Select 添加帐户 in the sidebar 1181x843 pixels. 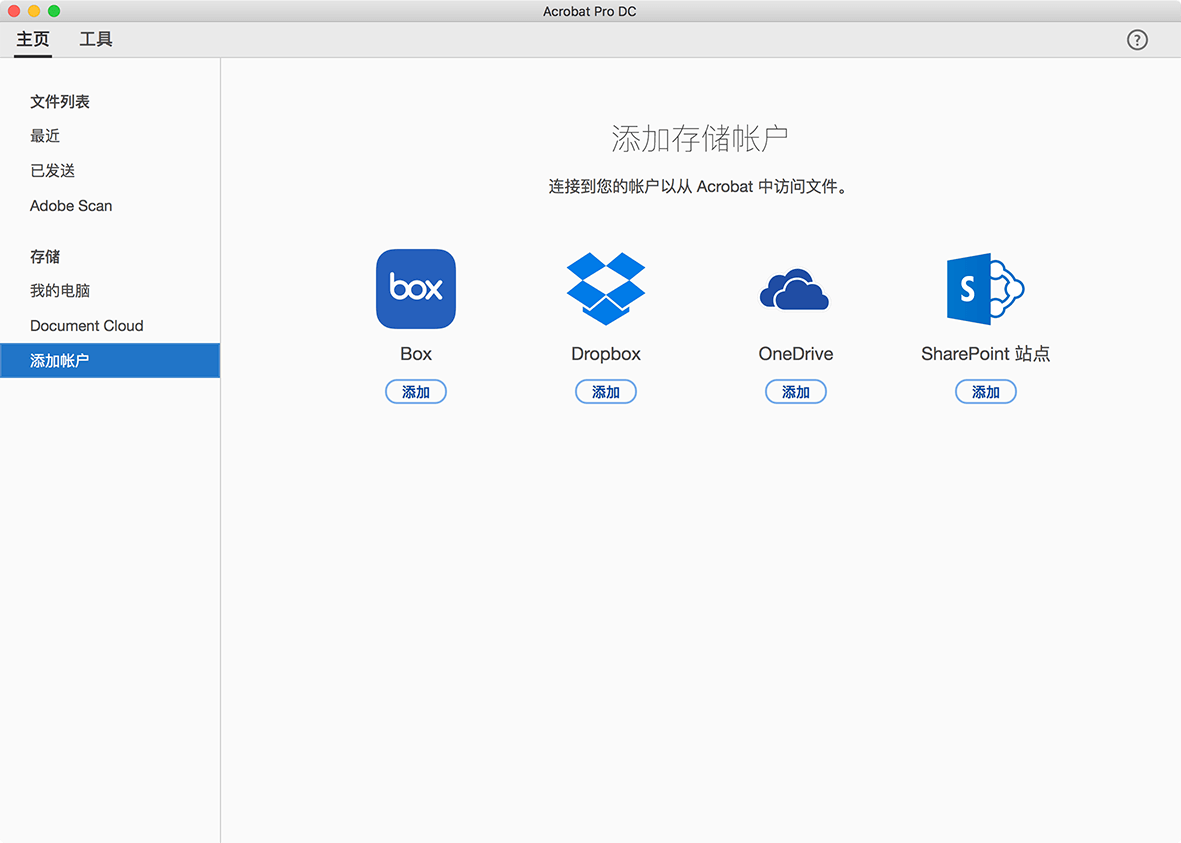point(110,361)
